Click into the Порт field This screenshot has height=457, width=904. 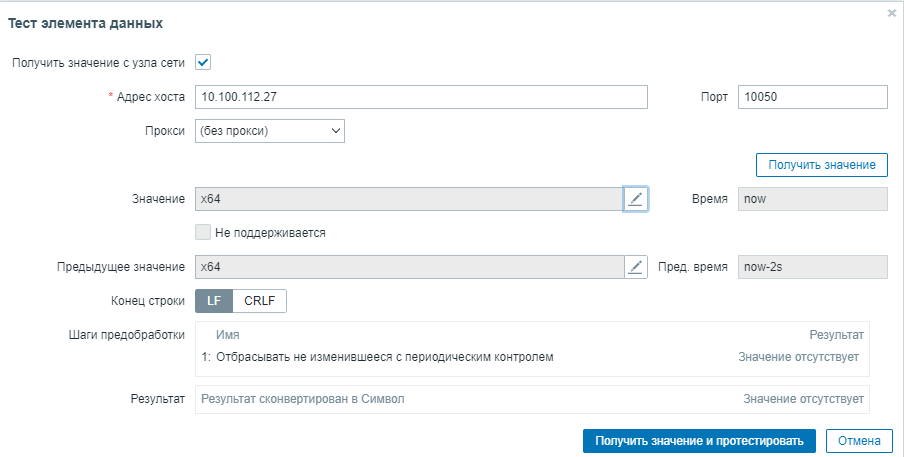coord(812,96)
